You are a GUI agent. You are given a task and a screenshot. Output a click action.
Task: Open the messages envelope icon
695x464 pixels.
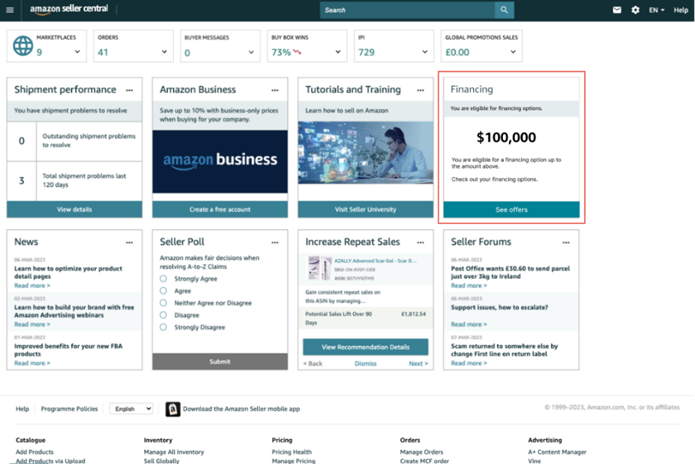617,10
